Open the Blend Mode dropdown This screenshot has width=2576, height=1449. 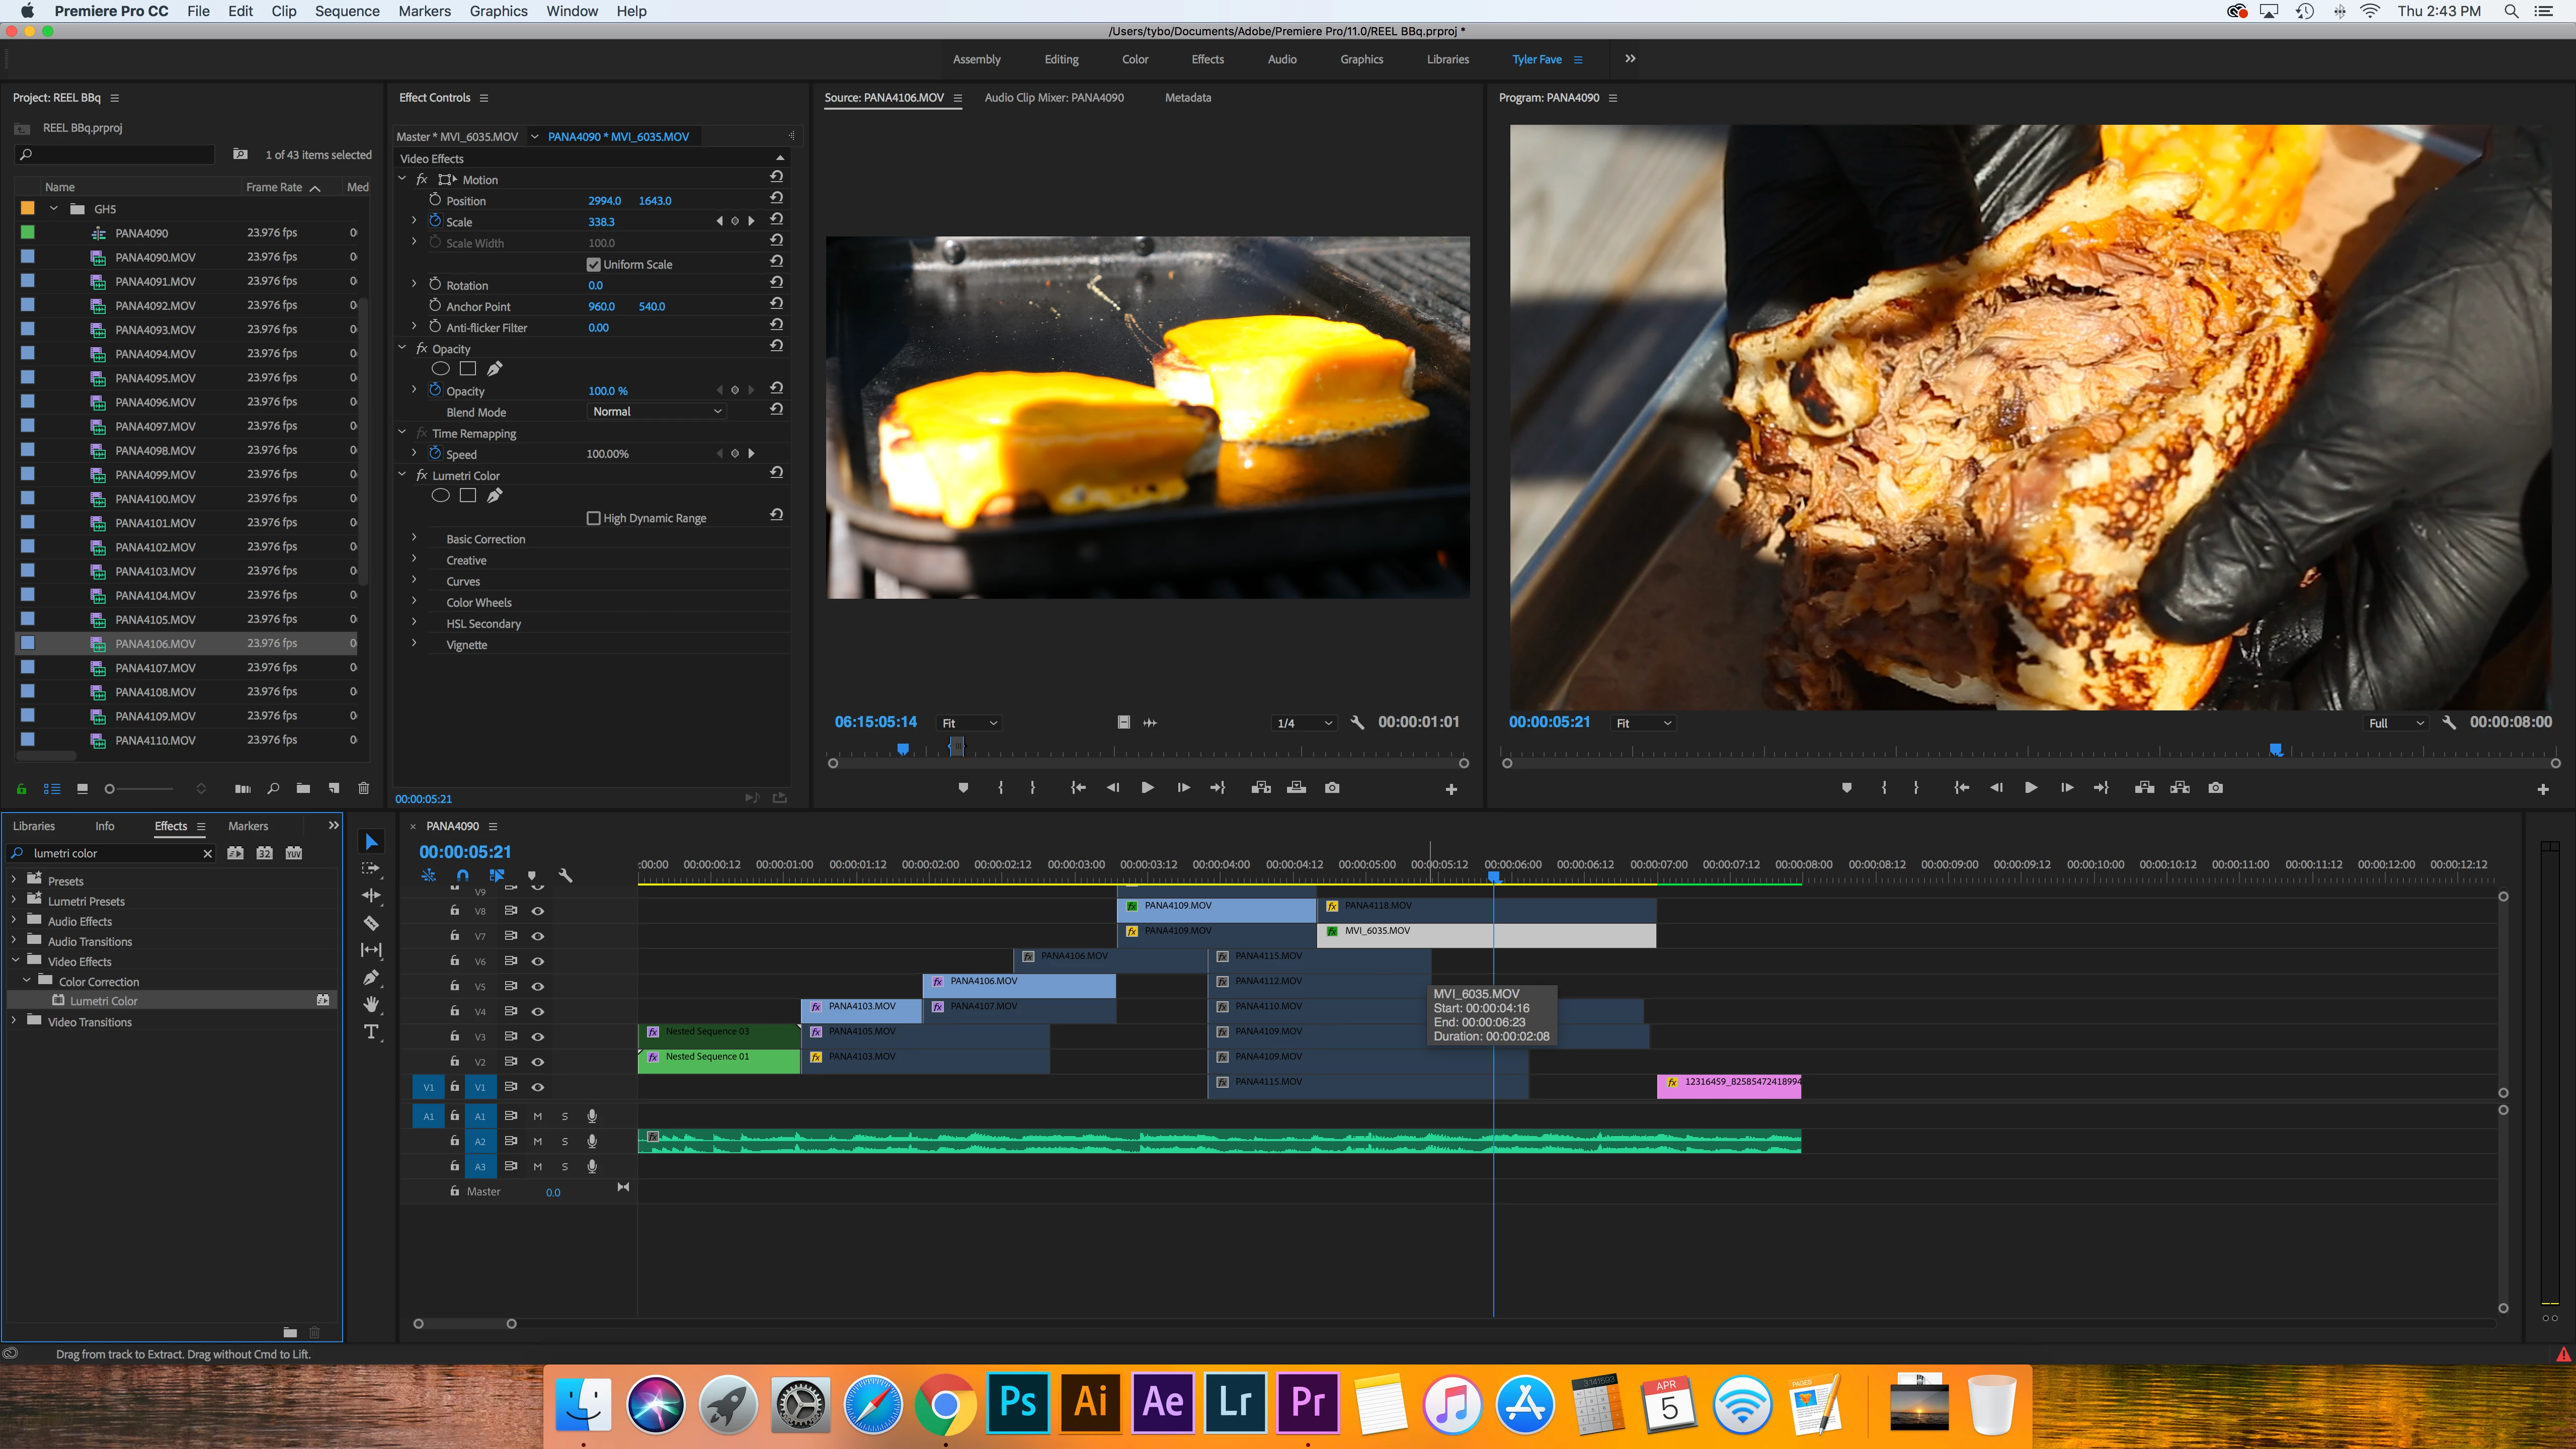pos(656,412)
